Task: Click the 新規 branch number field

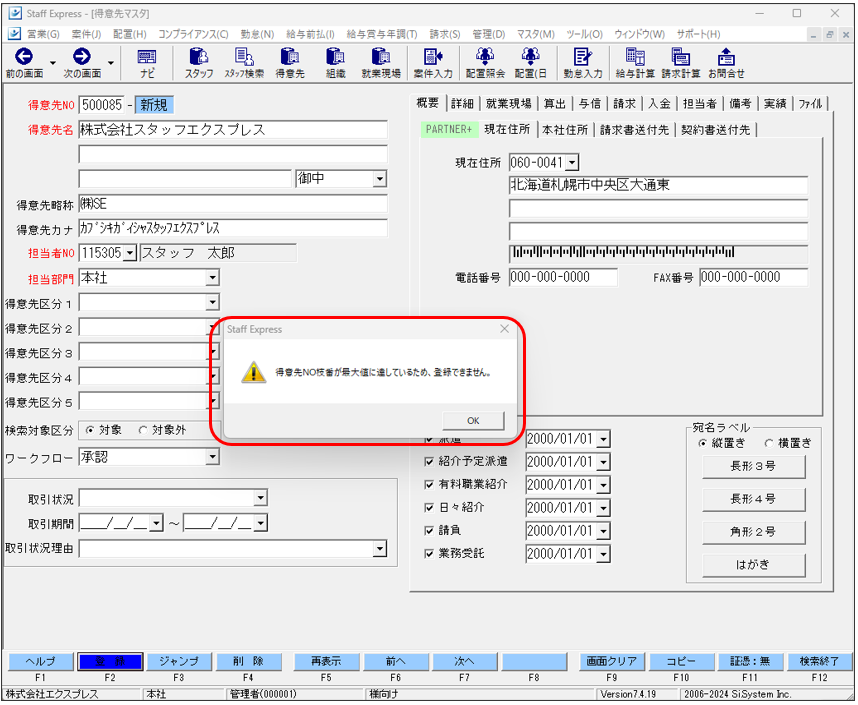Action: [154, 105]
